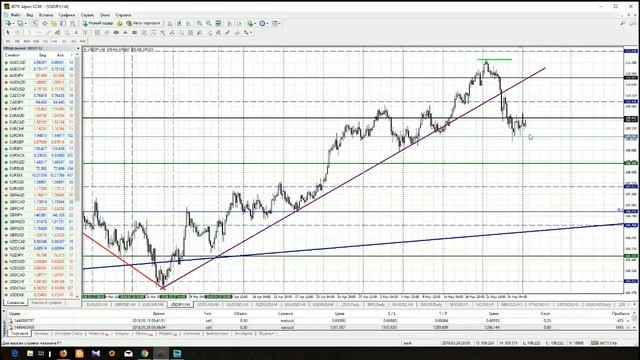640x360 pixels.
Task: Open the Вид menu
Action: click(x=30, y=15)
